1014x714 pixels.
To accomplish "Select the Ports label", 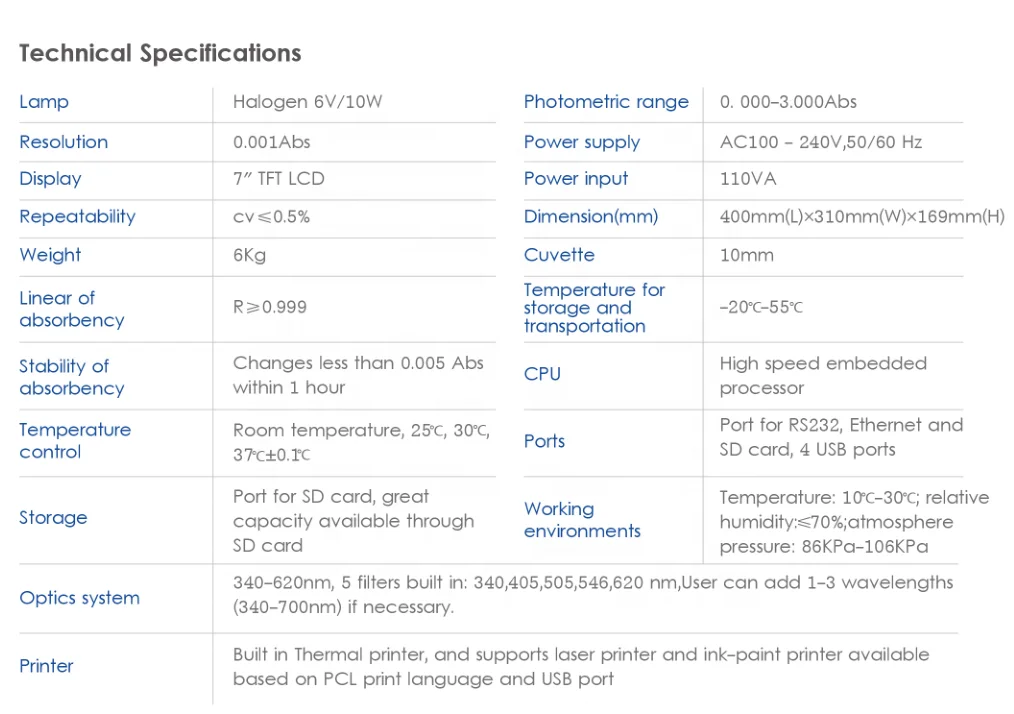I will tap(544, 441).
